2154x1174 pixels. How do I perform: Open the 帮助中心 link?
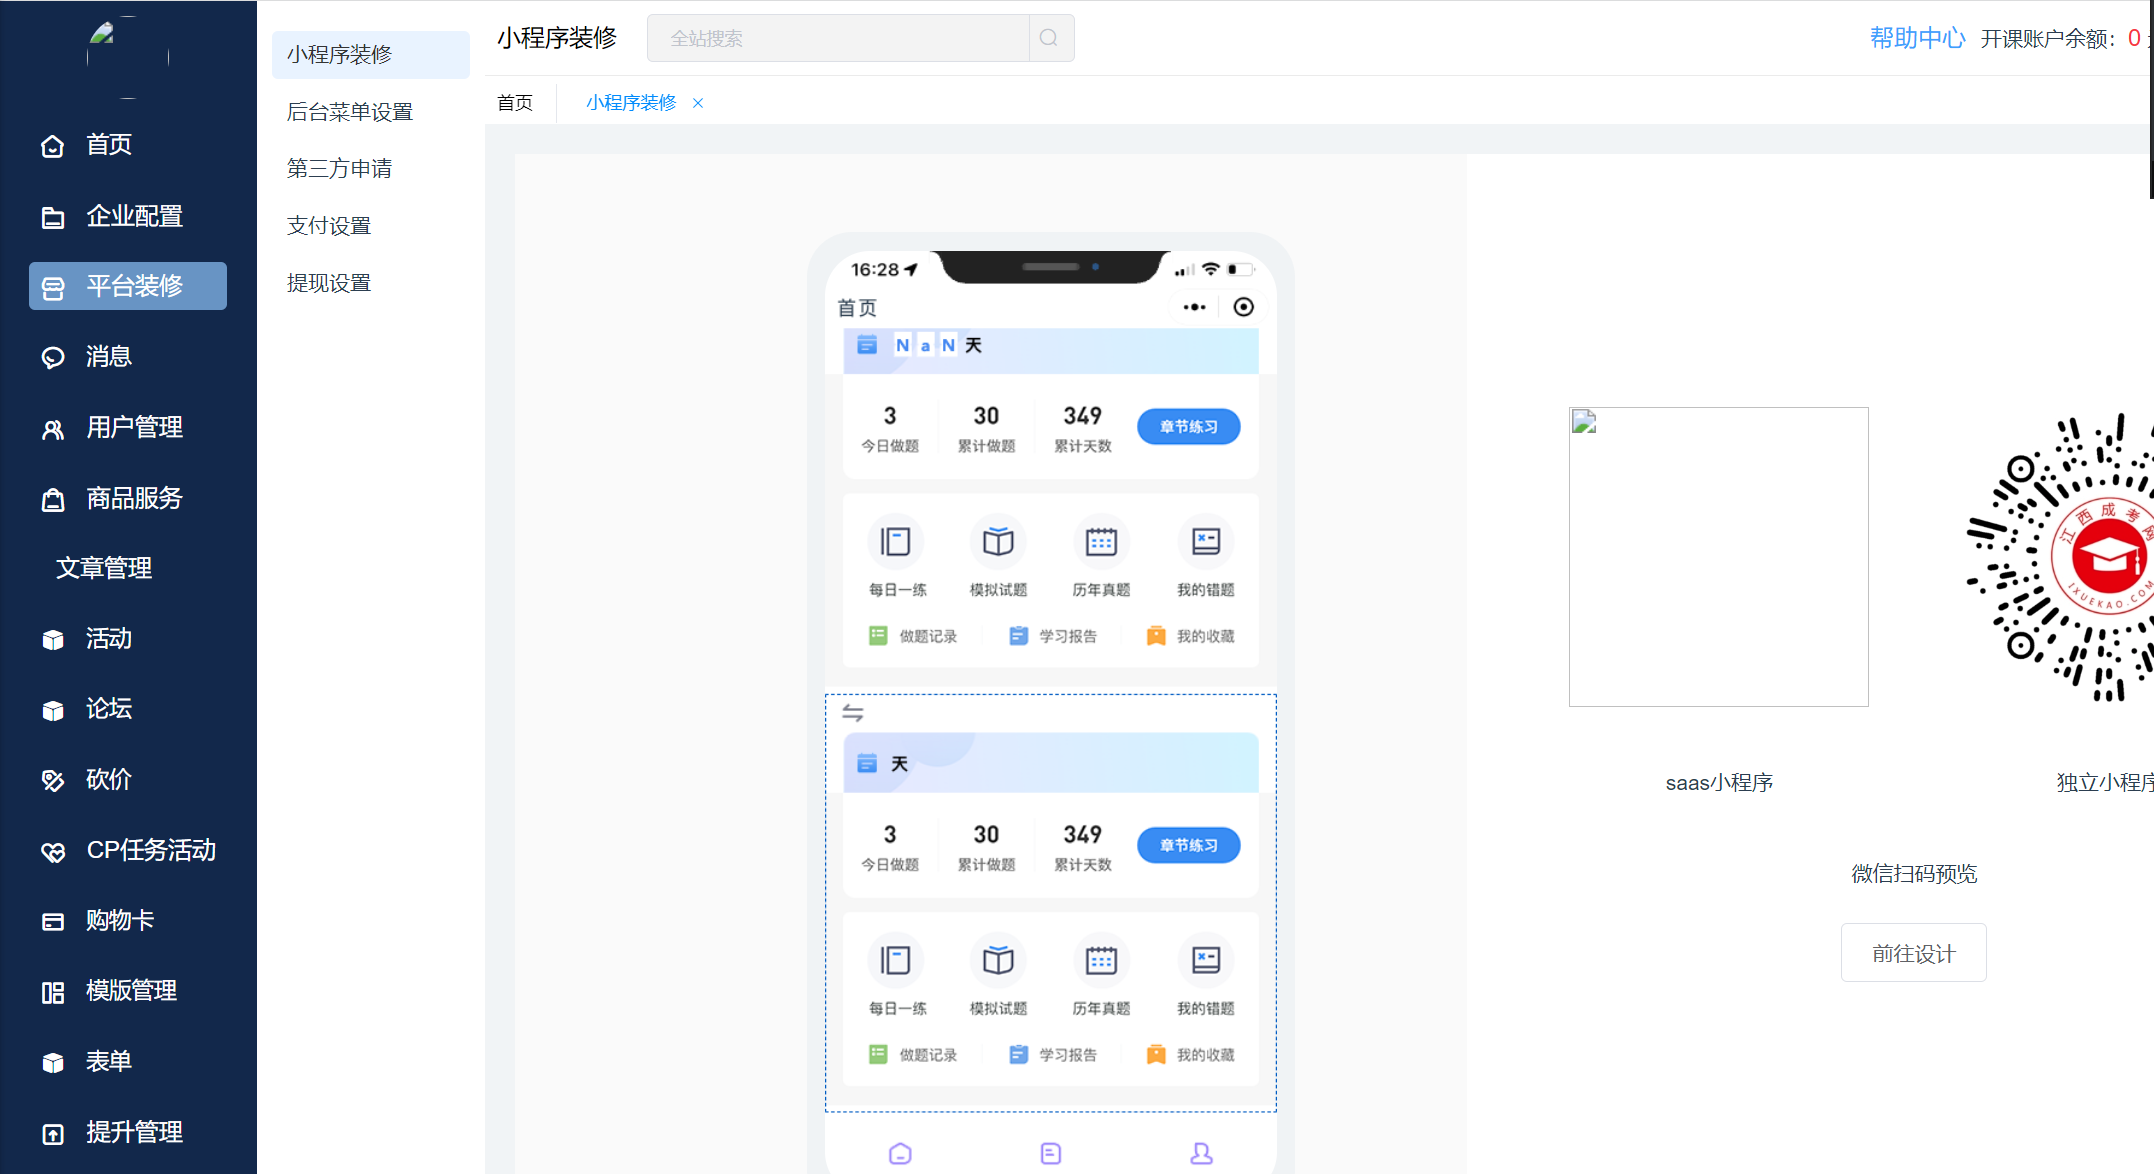tap(1917, 38)
